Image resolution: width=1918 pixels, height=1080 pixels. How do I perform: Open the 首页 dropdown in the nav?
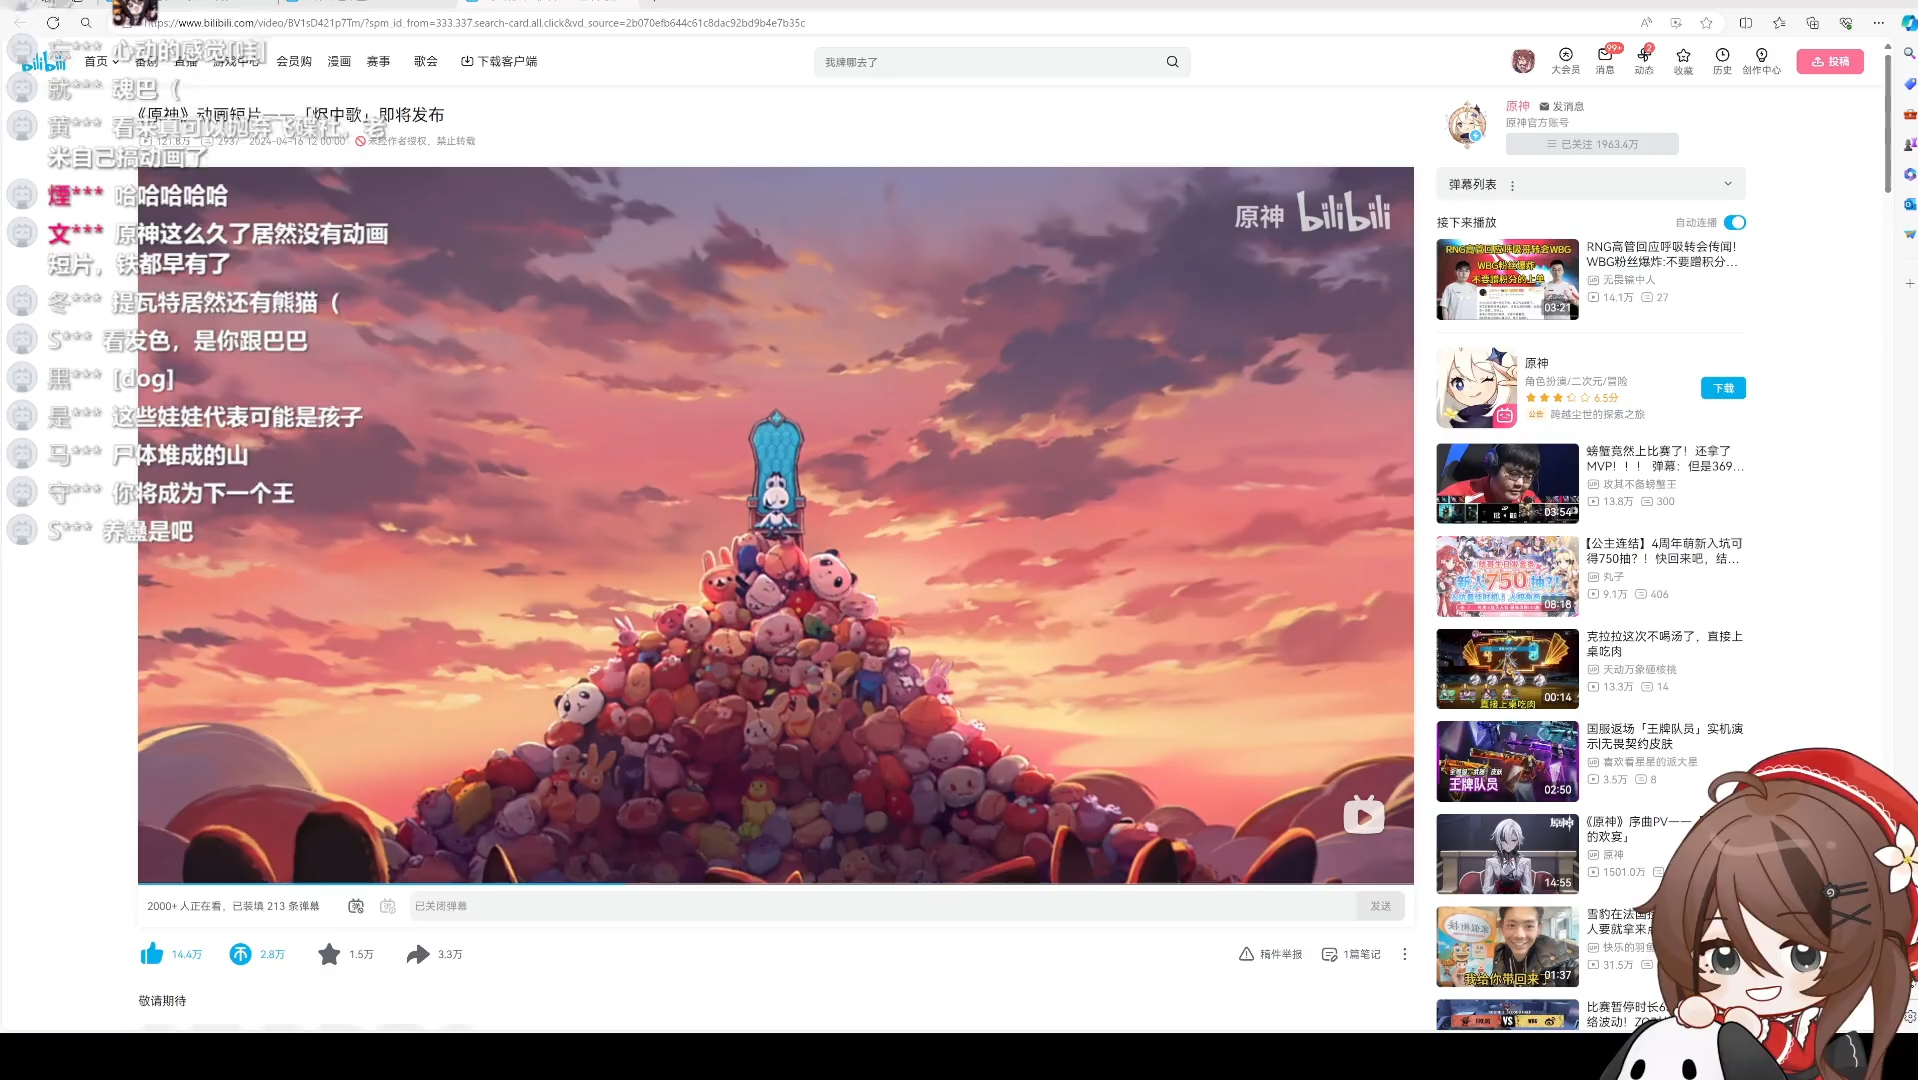click(x=101, y=61)
